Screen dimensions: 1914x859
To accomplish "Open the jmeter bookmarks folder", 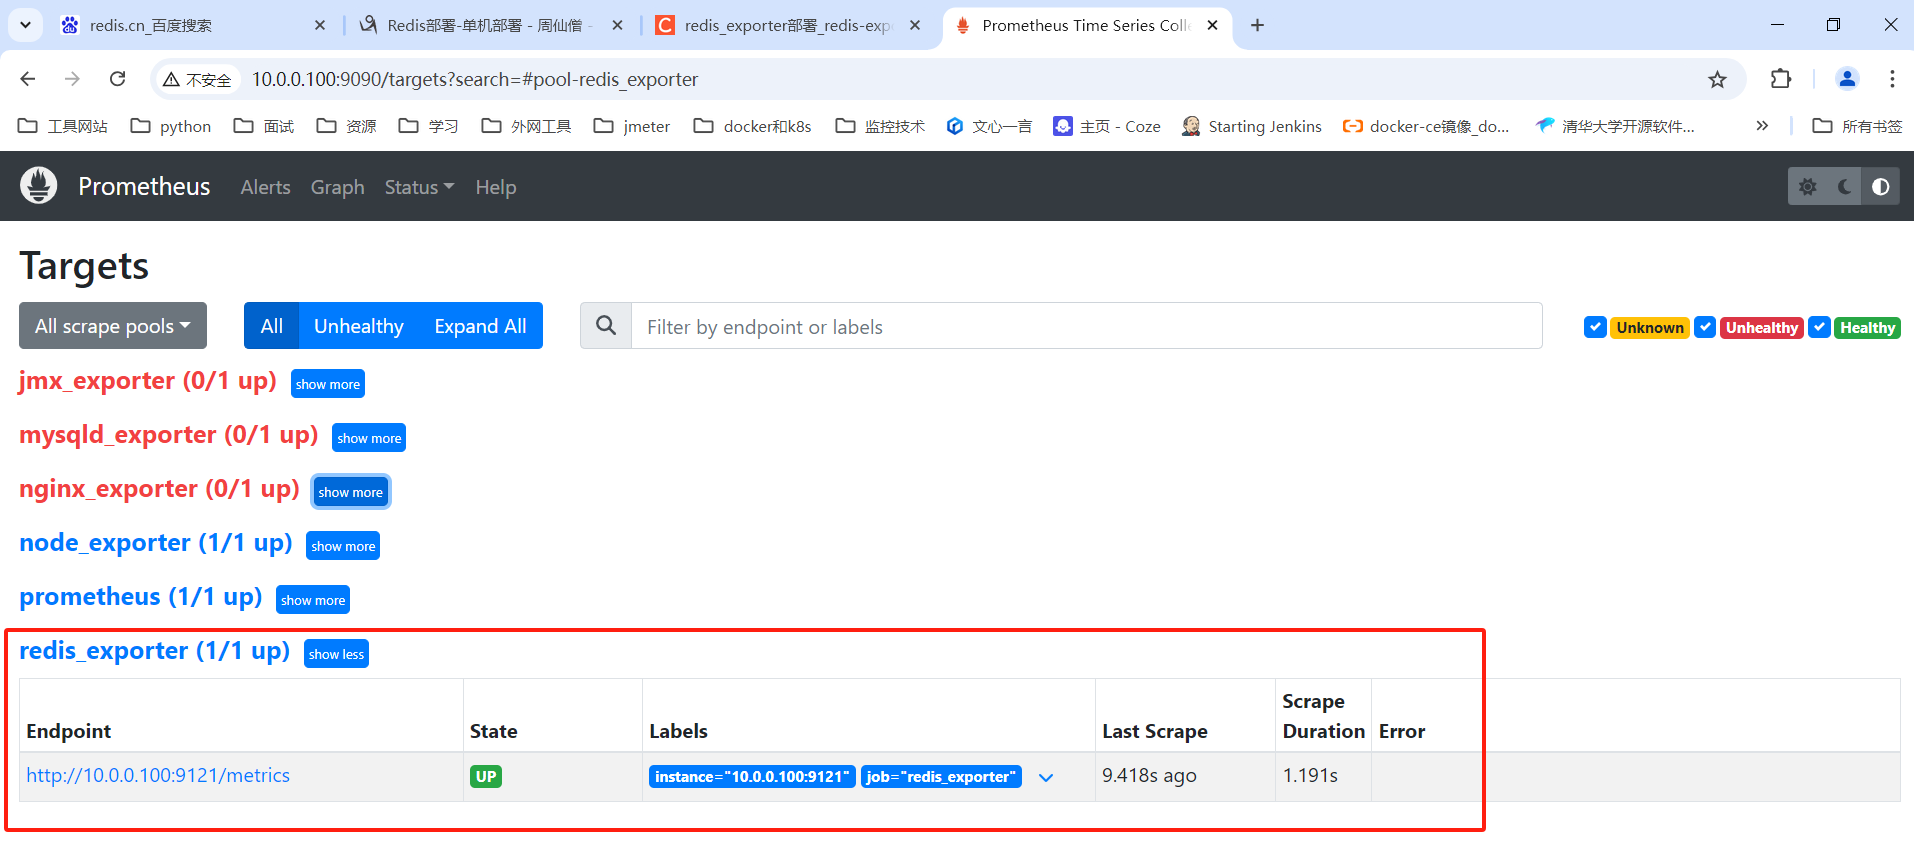I will tap(632, 126).
